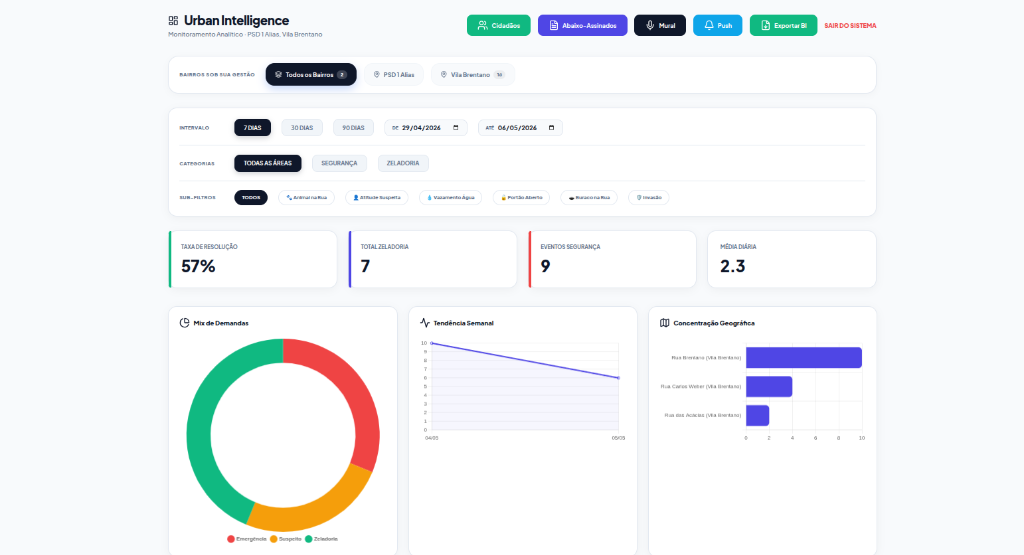Toggle Emergência legend entry in donut chart
Screen dimensions: 1024x555
pos(247,539)
